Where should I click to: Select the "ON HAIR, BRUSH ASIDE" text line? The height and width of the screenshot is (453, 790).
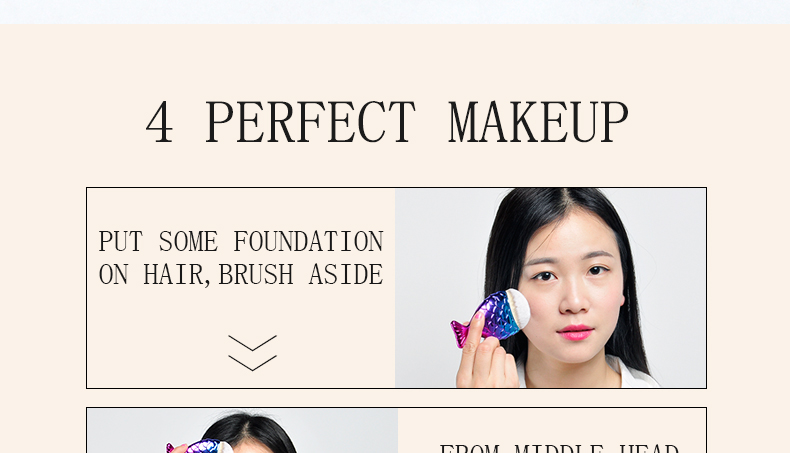241,275
